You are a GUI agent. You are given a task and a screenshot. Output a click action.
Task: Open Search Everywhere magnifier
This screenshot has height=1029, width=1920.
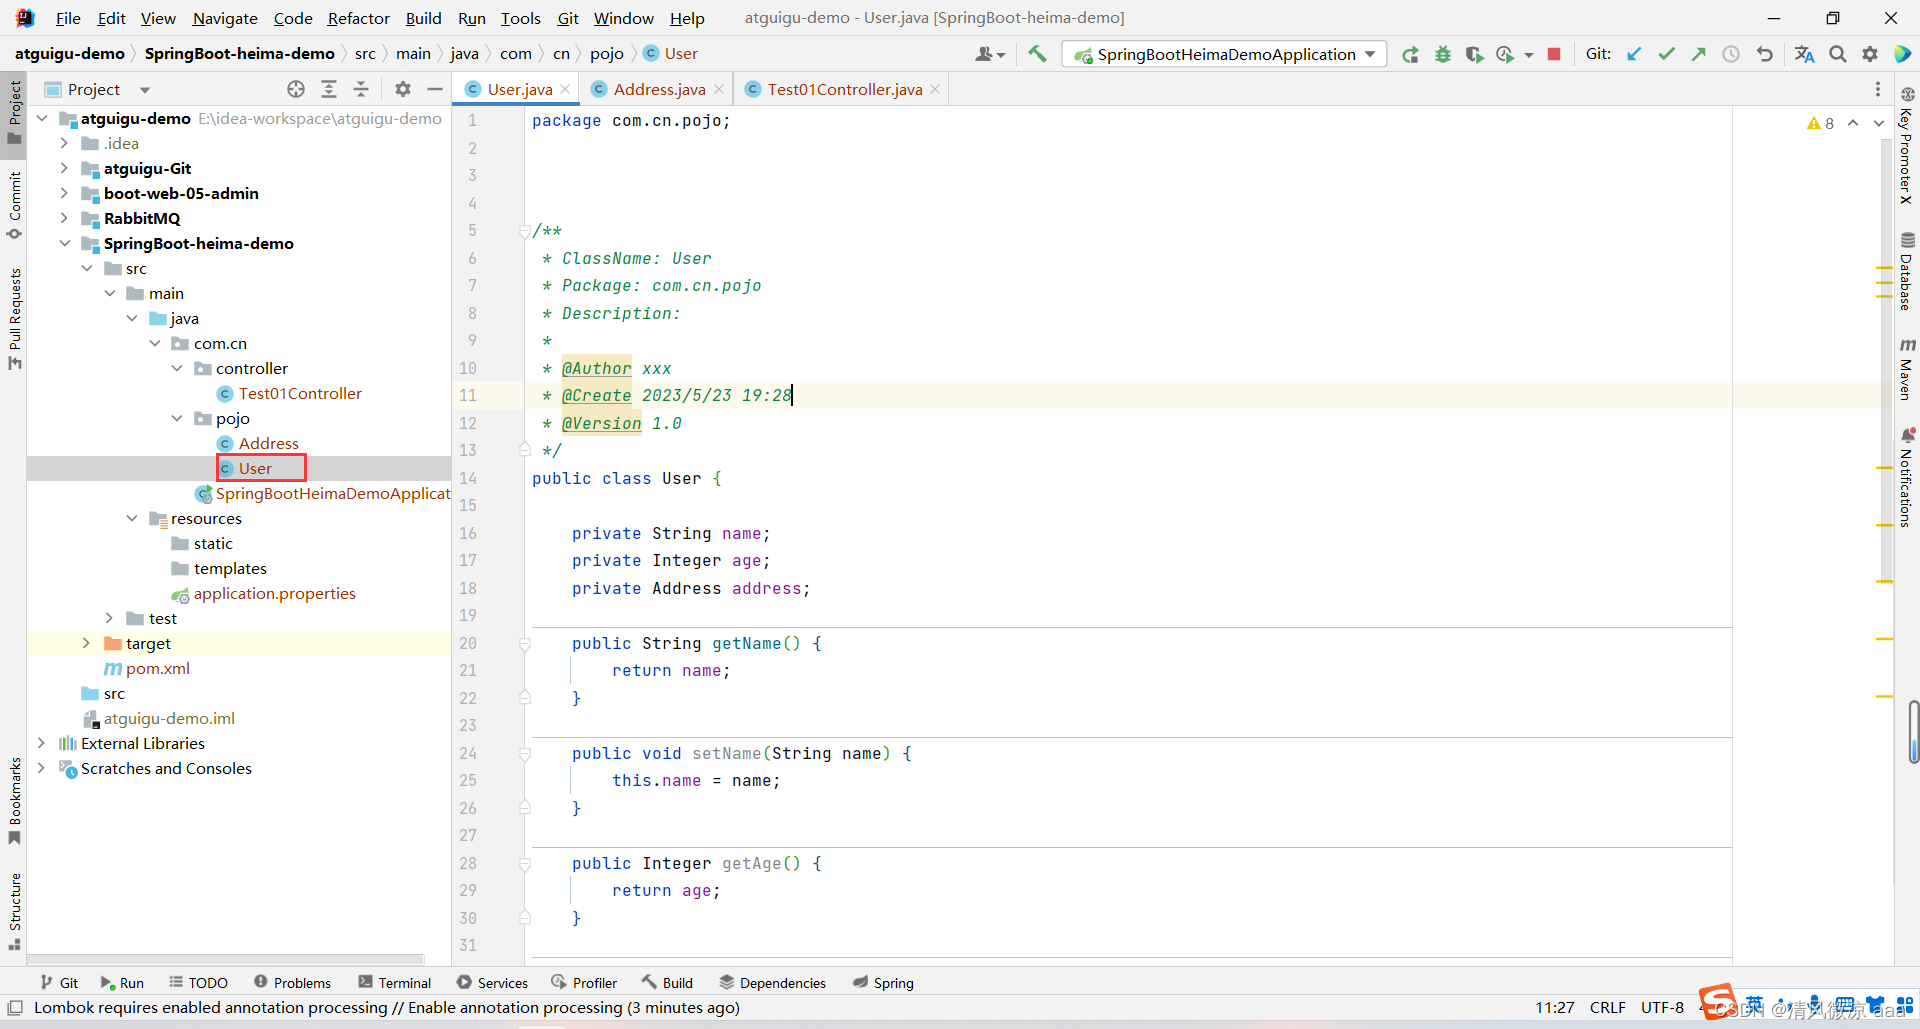[1838, 54]
